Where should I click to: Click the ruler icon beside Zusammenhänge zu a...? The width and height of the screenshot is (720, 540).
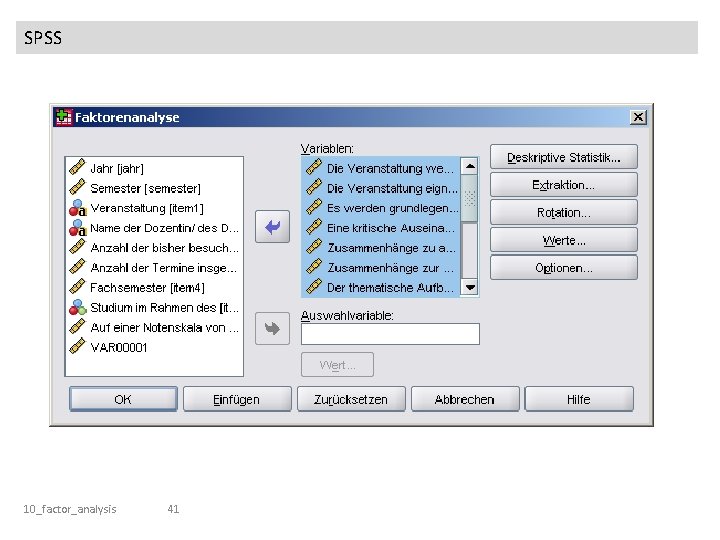click(314, 247)
